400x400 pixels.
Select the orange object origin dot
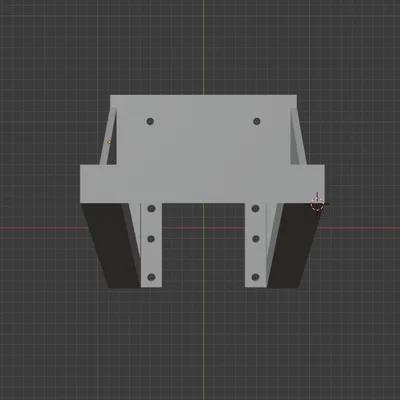109,142
